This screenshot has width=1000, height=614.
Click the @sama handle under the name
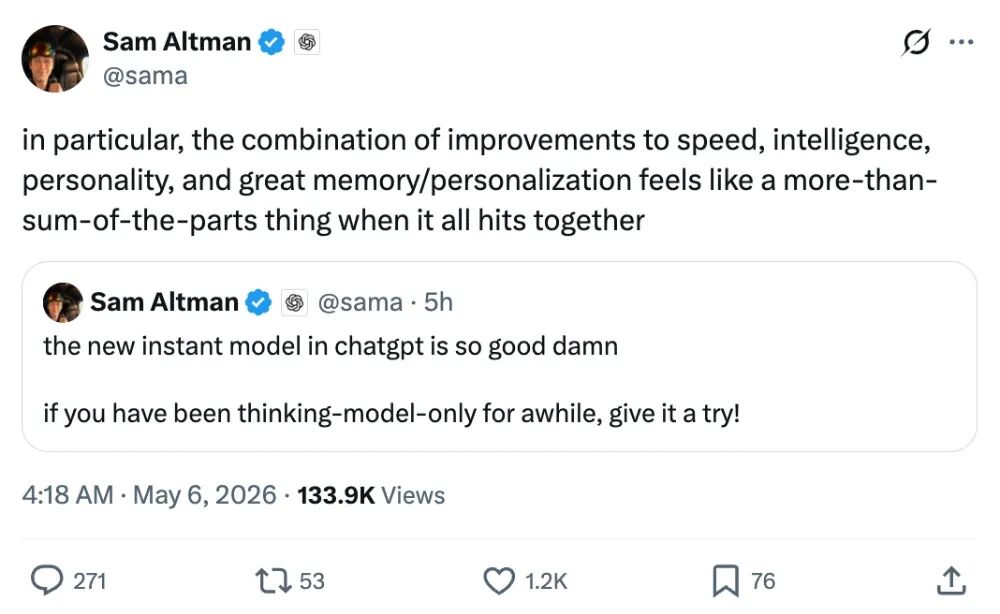pyautogui.click(x=145, y=76)
